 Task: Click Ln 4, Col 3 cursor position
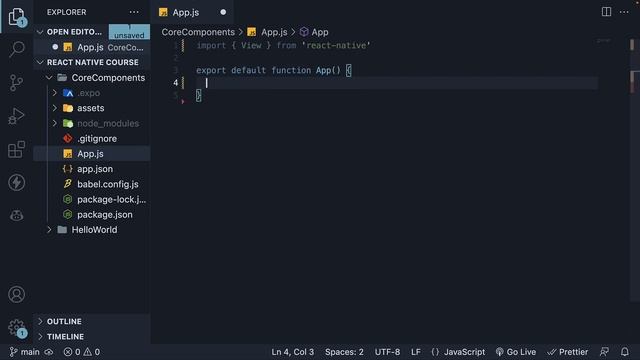293,352
